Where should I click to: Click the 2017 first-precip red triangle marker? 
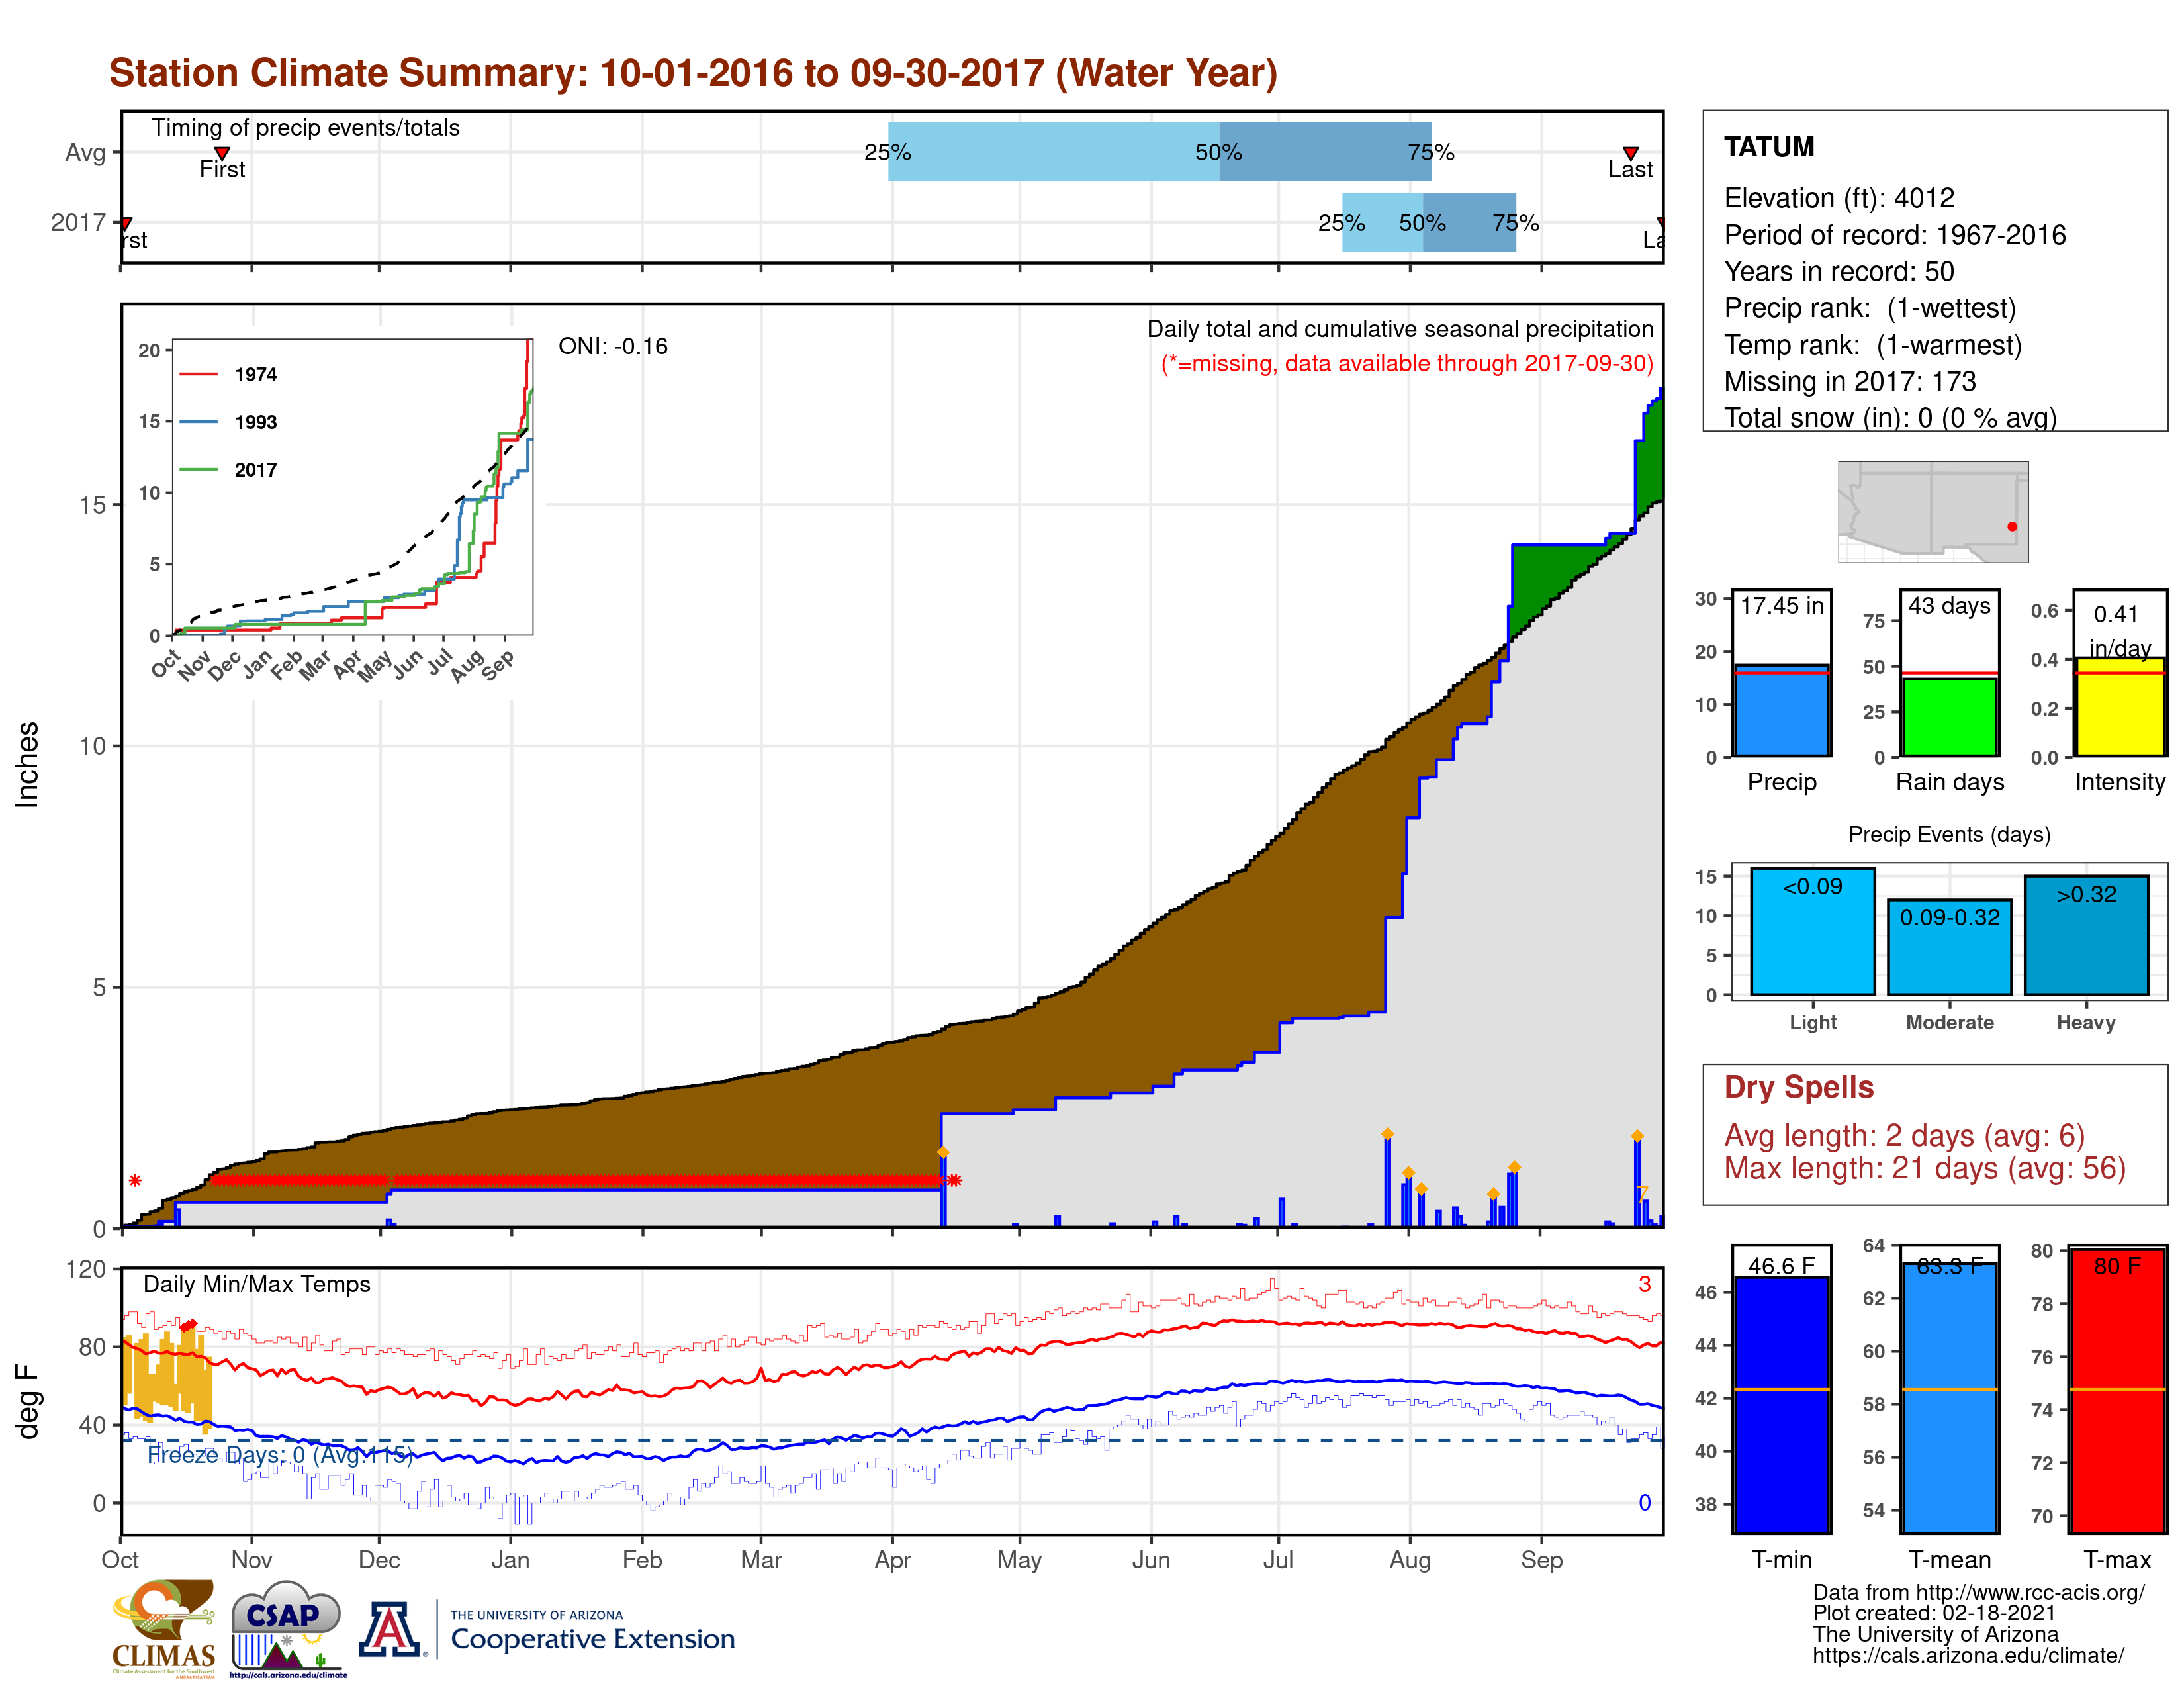point(126,223)
